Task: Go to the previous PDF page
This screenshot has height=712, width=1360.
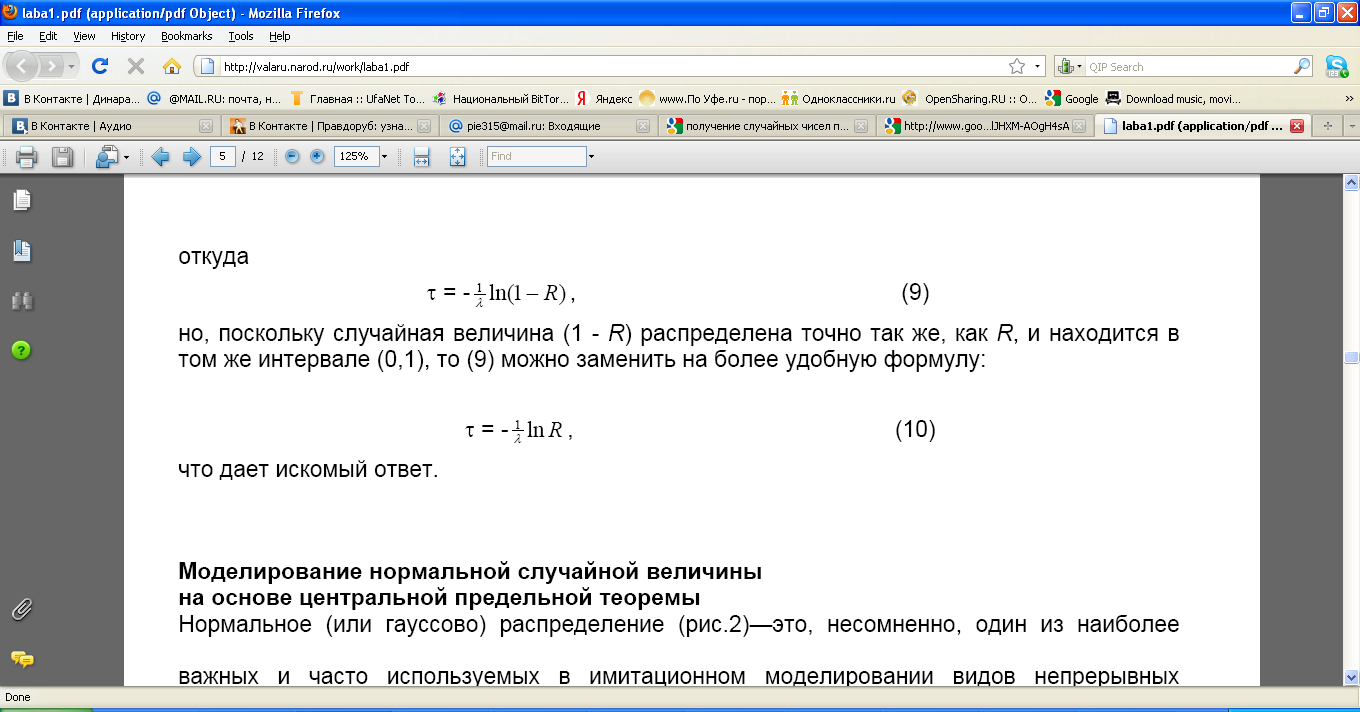Action: click(160, 157)
